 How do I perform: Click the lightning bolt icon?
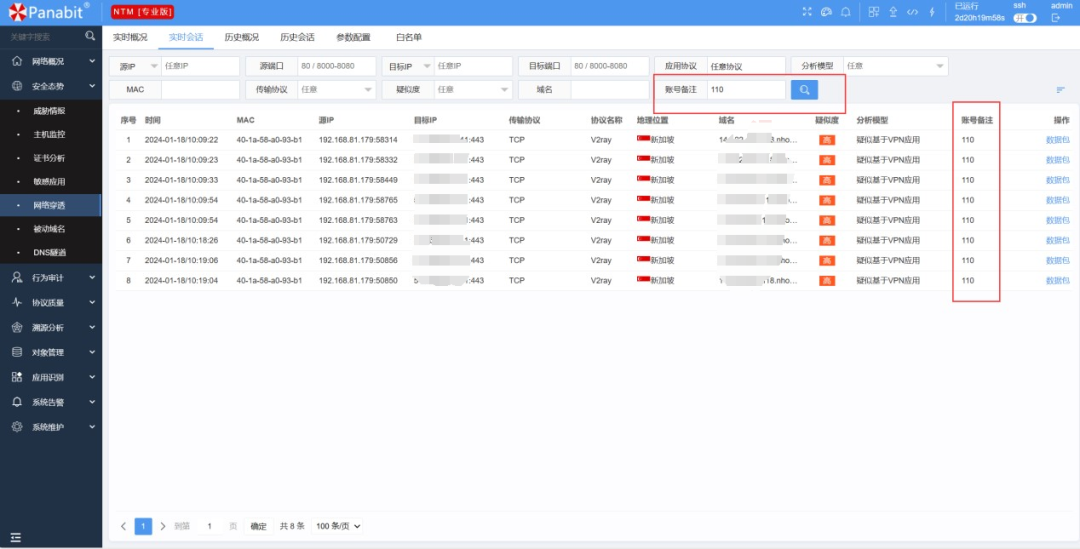tap(932, 12)
